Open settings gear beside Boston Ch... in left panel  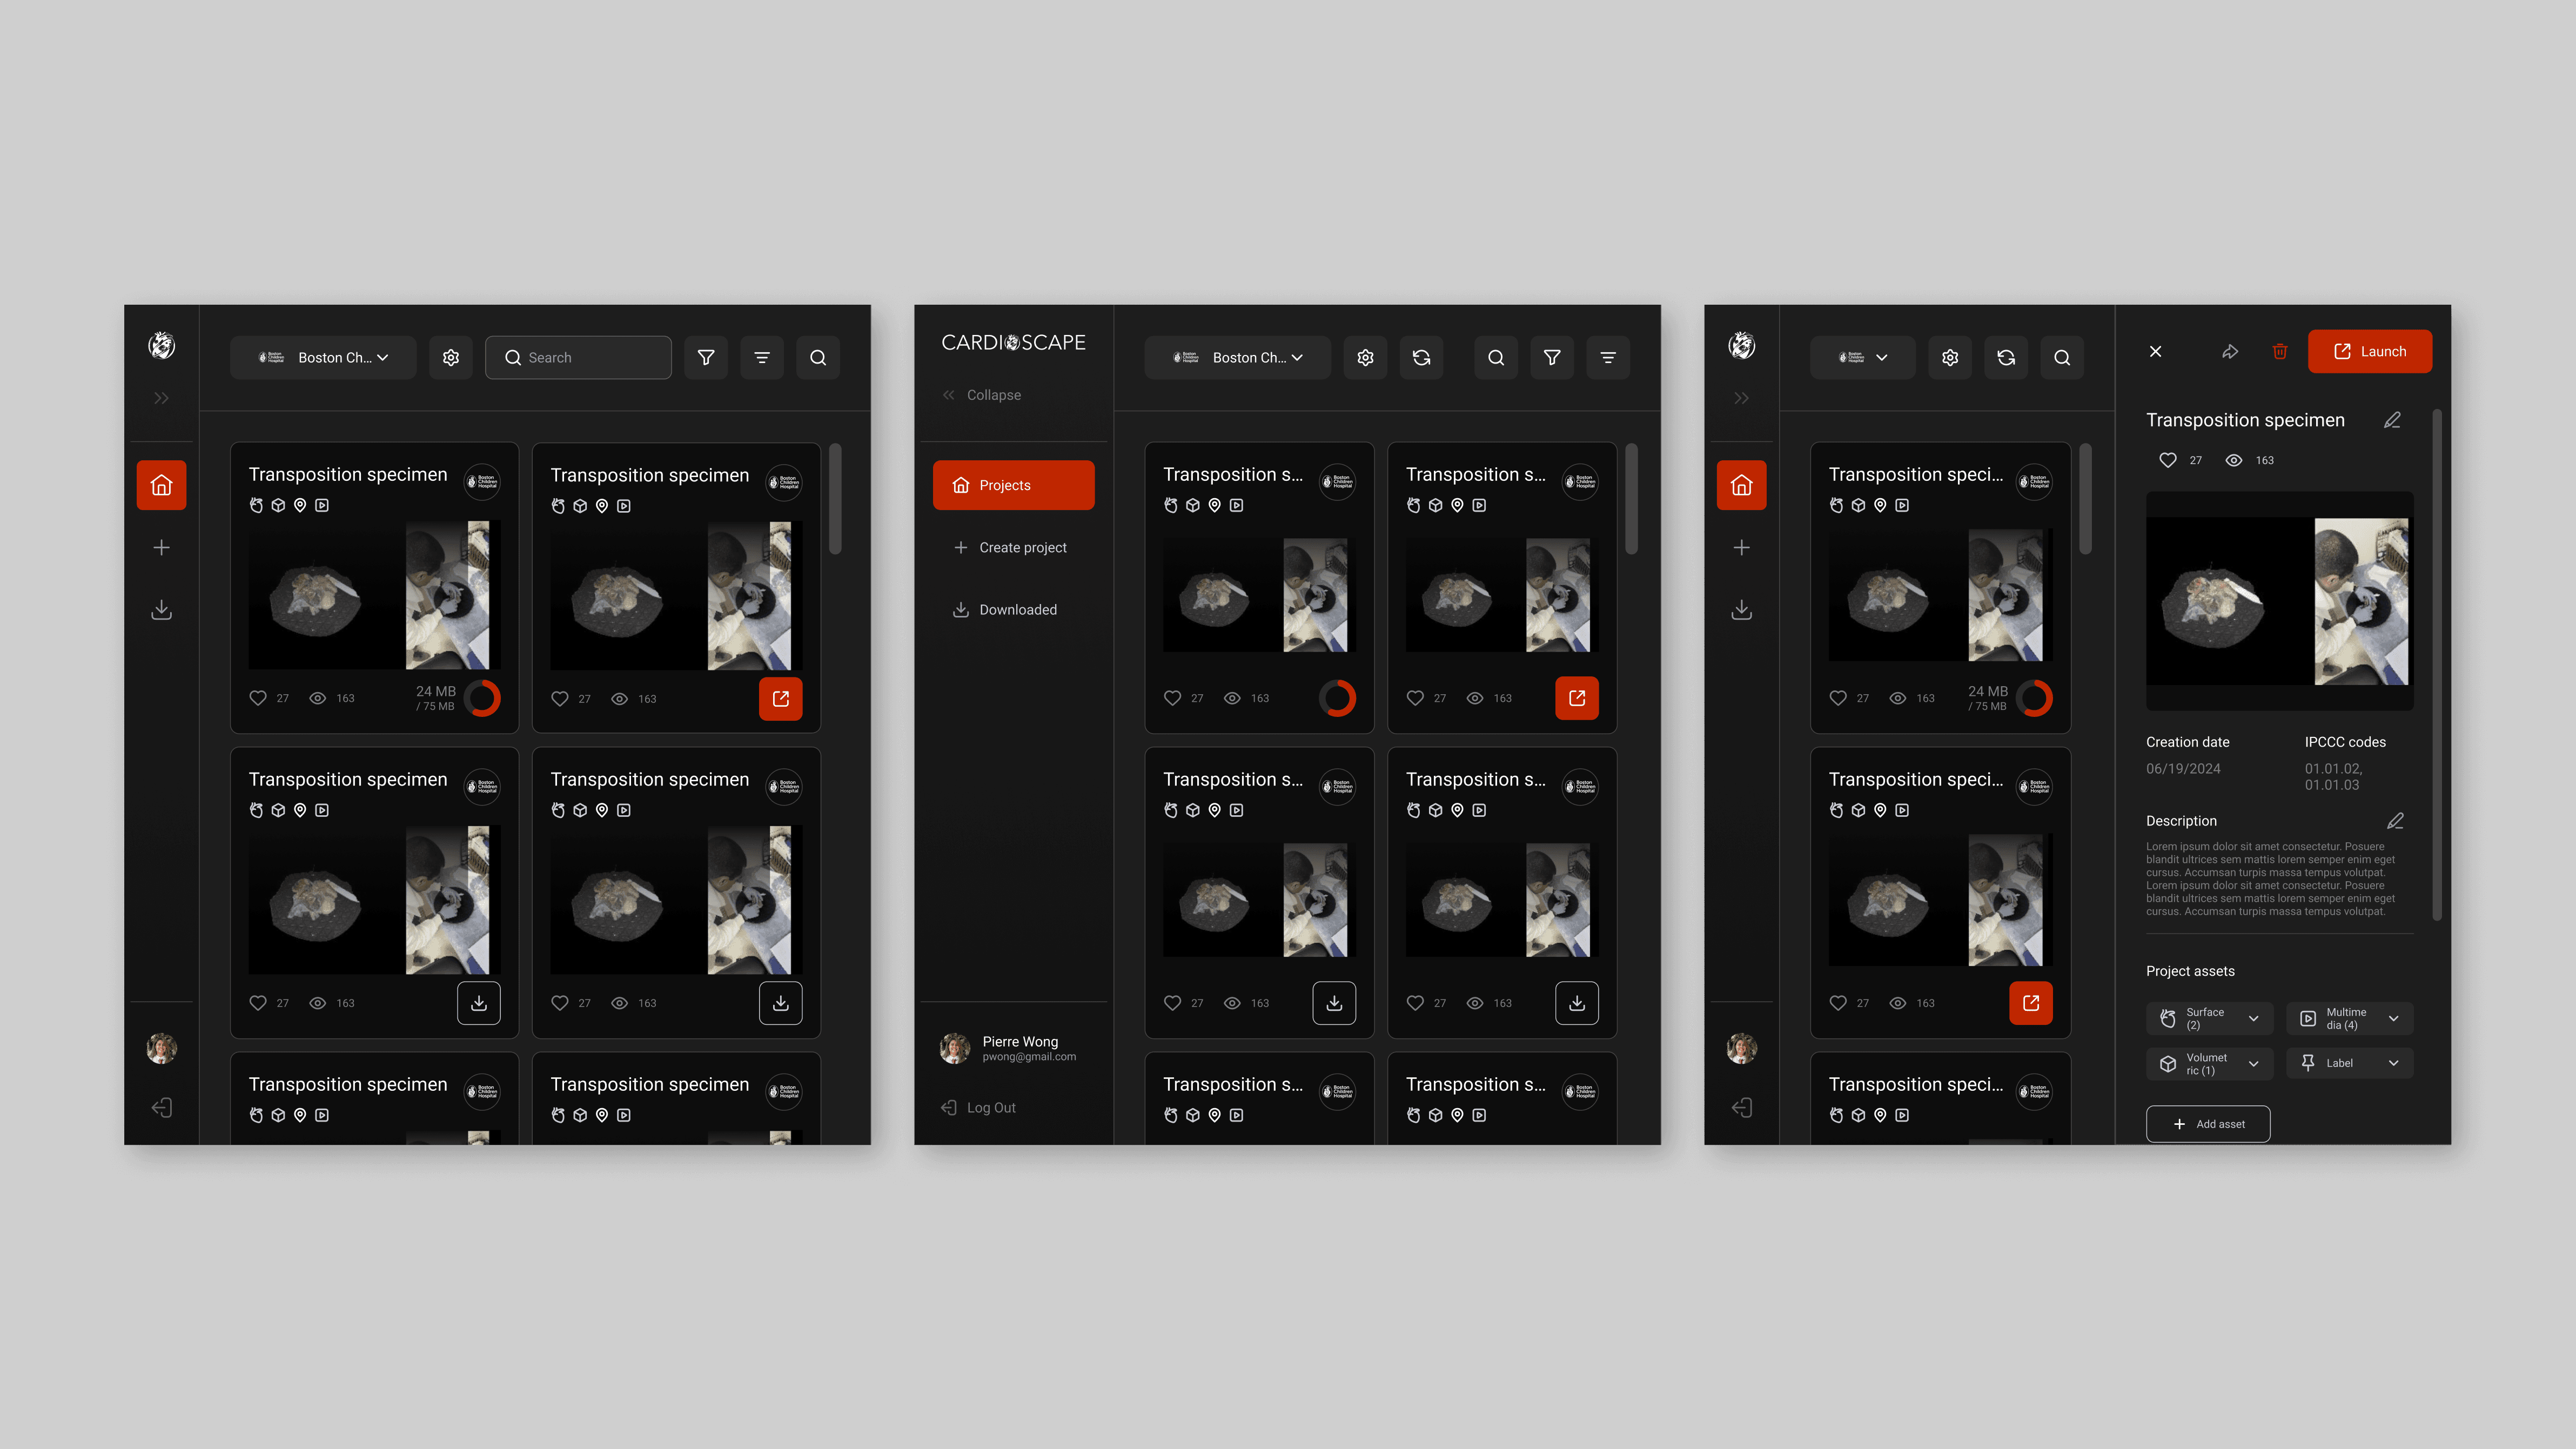pyautogui.click(x=451, y=357)
